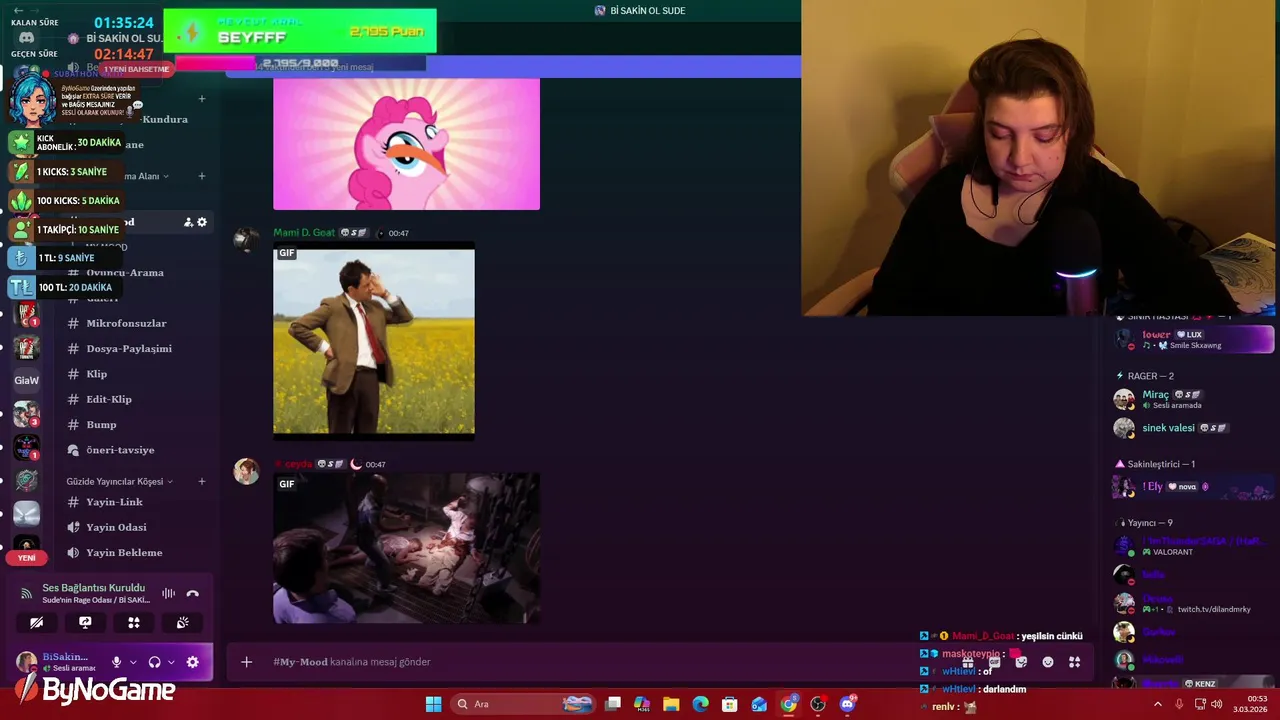
Task: Click ceyda's username in chat
Action: pyautogui.click(x=298, y=464)
